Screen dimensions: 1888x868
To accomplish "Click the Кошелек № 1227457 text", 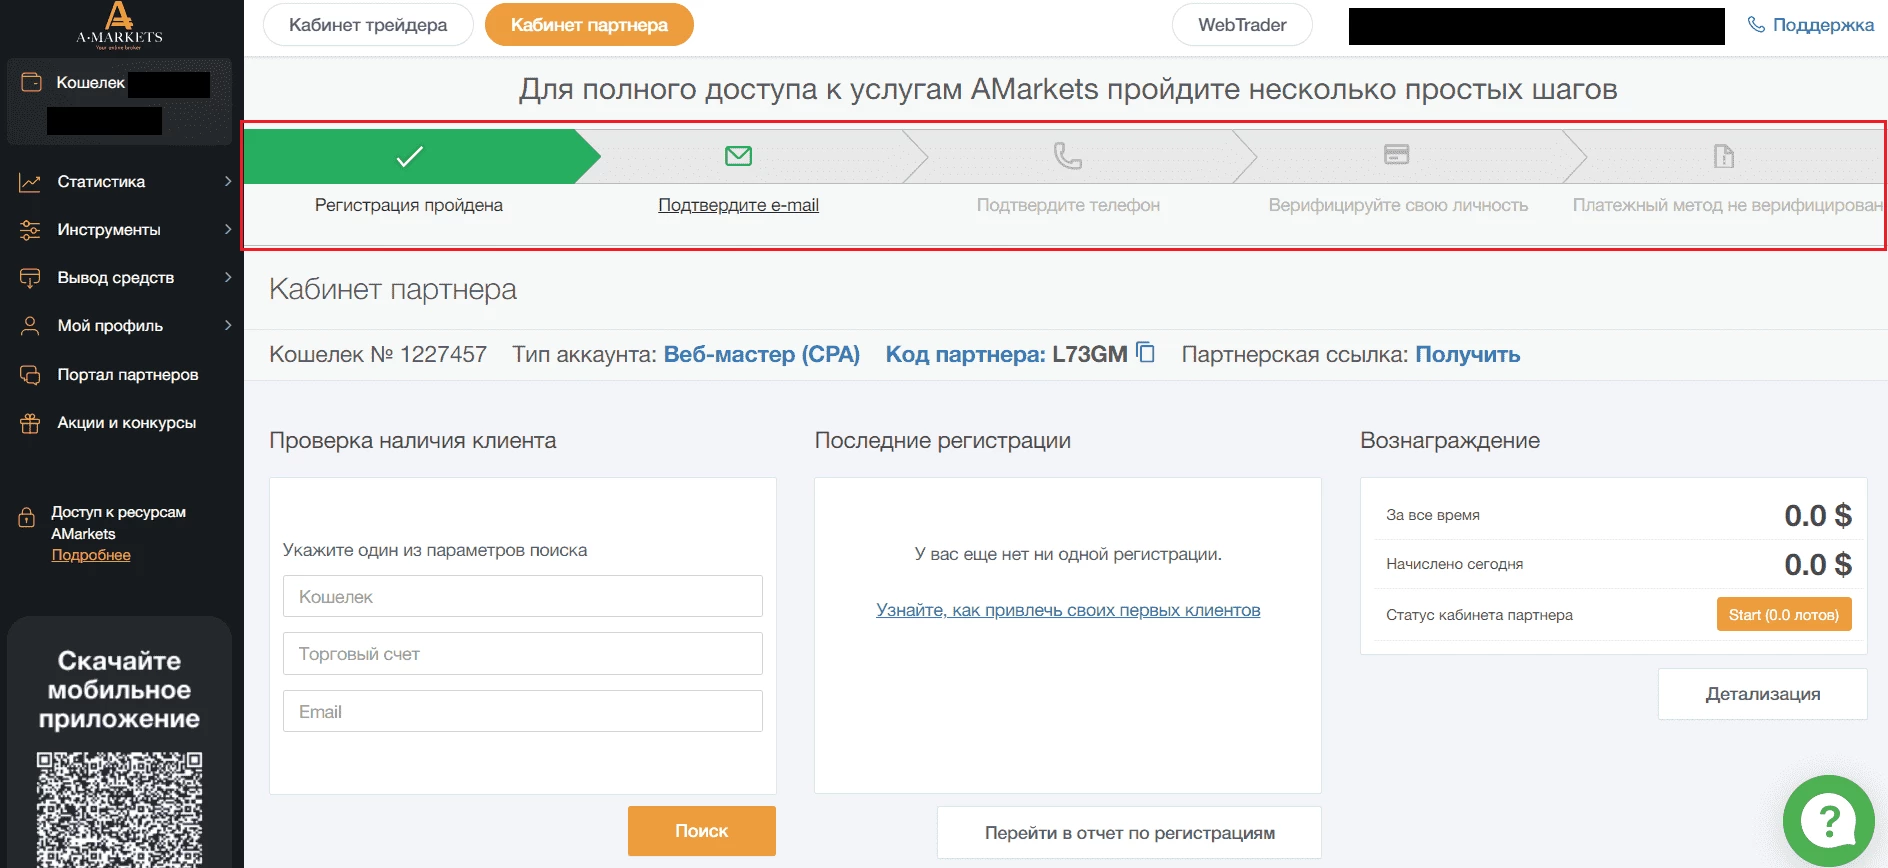I will pyautogui.click(x=378, y=354).
